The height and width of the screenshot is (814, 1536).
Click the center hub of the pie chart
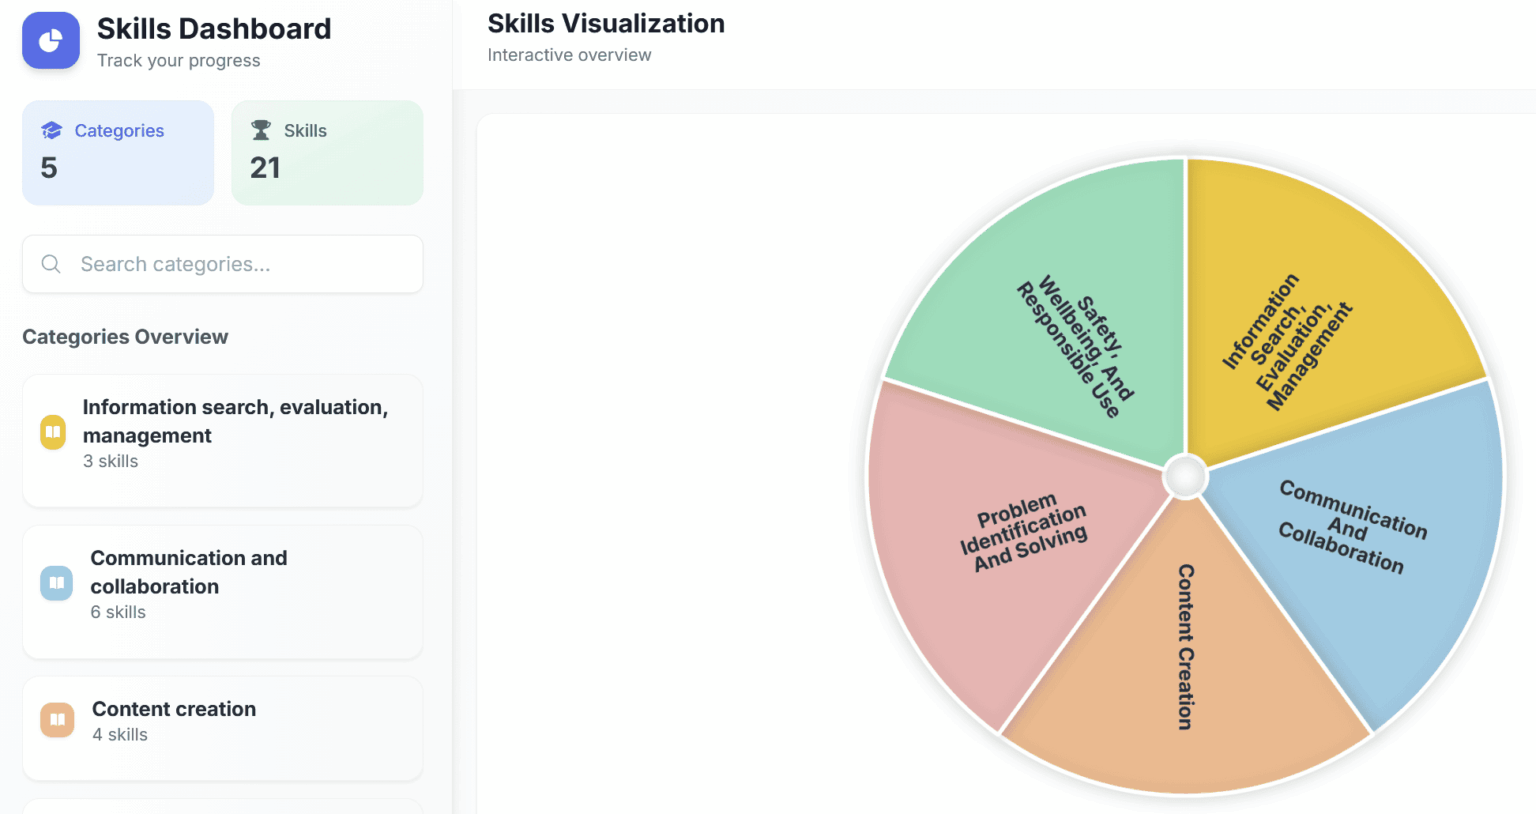pyautogui.click(x=1186, y=477)
